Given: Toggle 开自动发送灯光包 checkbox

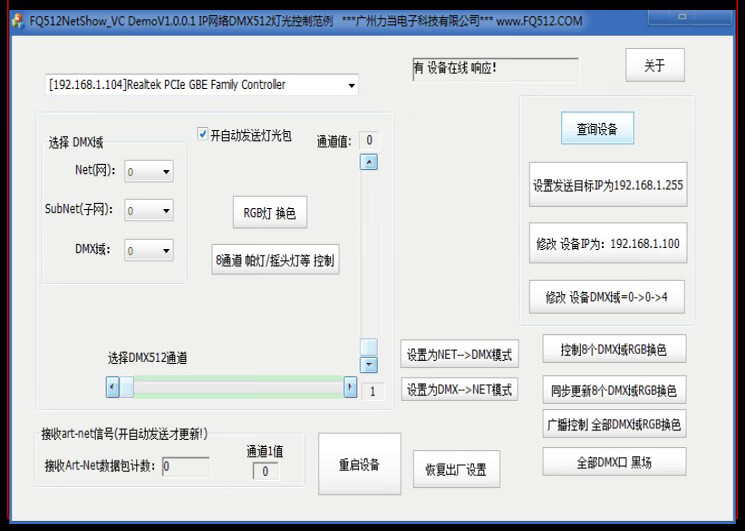Looking at the screenshot, I should point(204,134).
